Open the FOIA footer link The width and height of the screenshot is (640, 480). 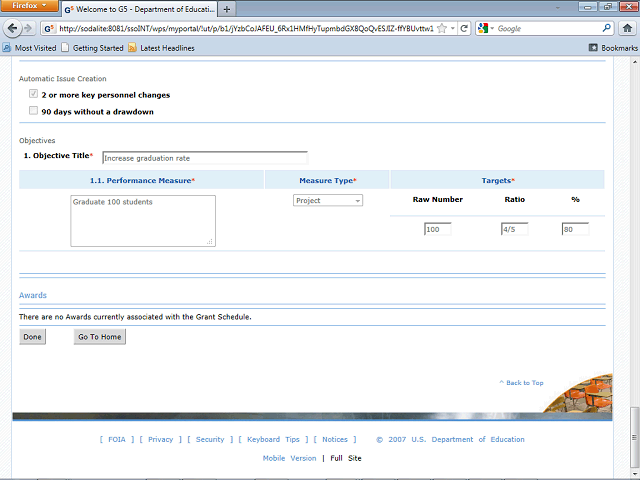coord(117,439)
